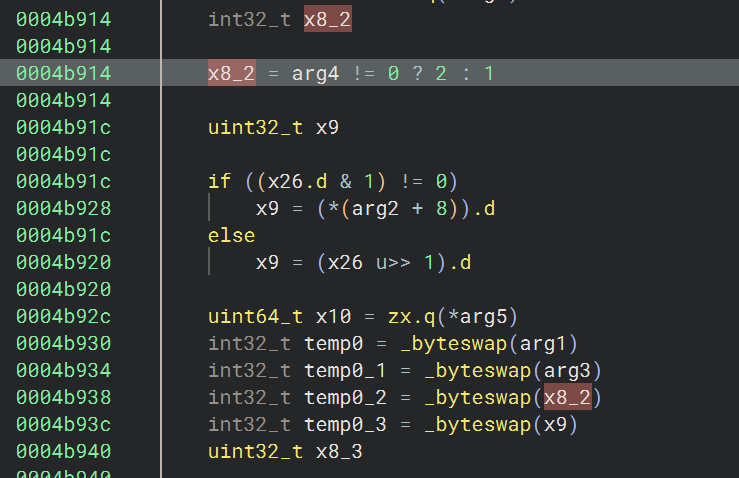Follow the _byteswap call taking arg1

coord(479,343)
